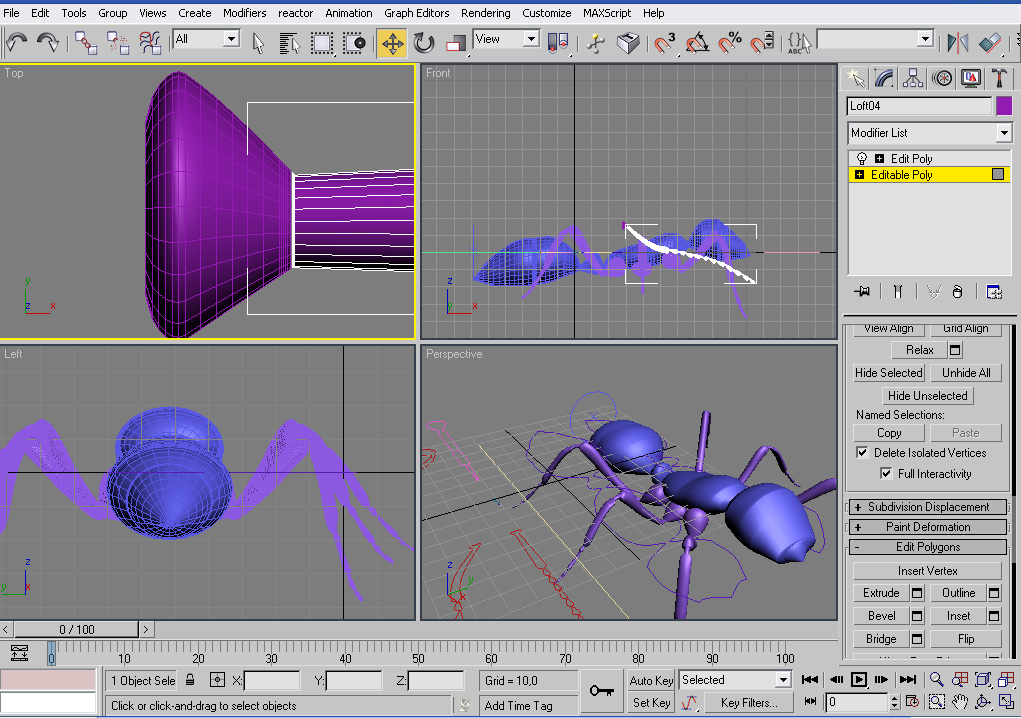The height and width of the screenshot is (718, 1021).
Task: Toggle Angle Snap icon
Action: point(697,43)
